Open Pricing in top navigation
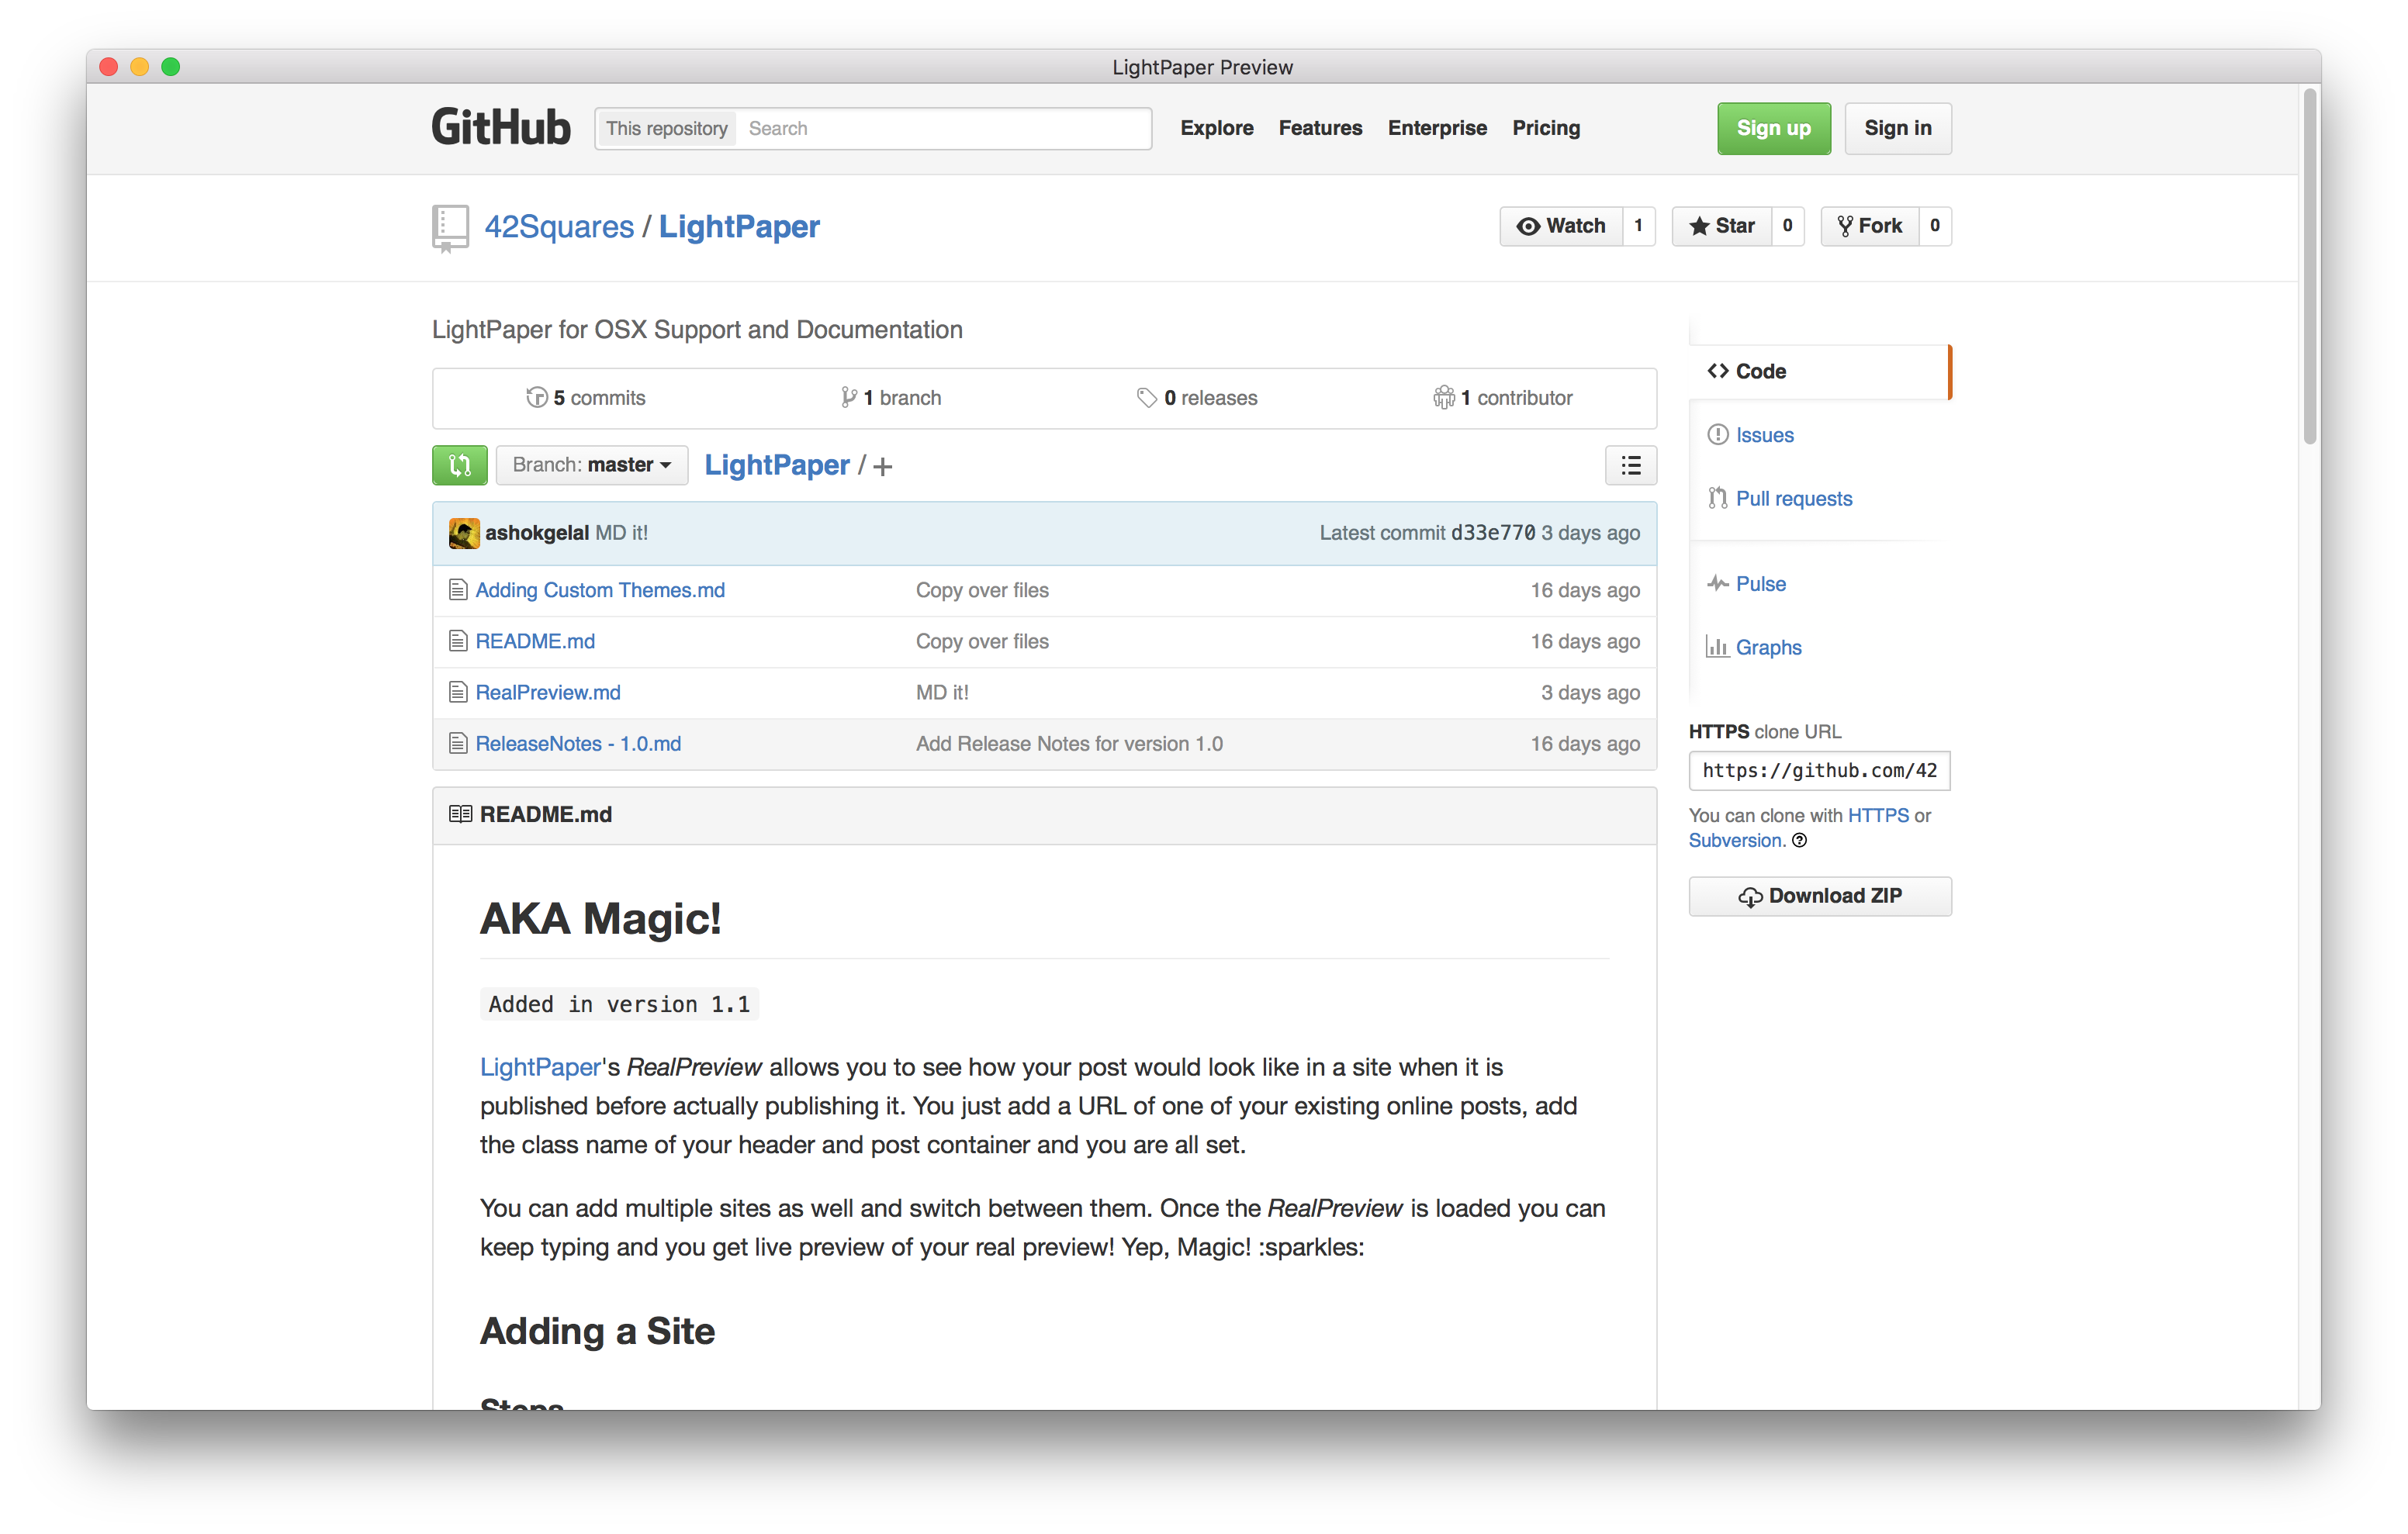Screen dimensions: 2408x1534 [x=1546, y=128]
